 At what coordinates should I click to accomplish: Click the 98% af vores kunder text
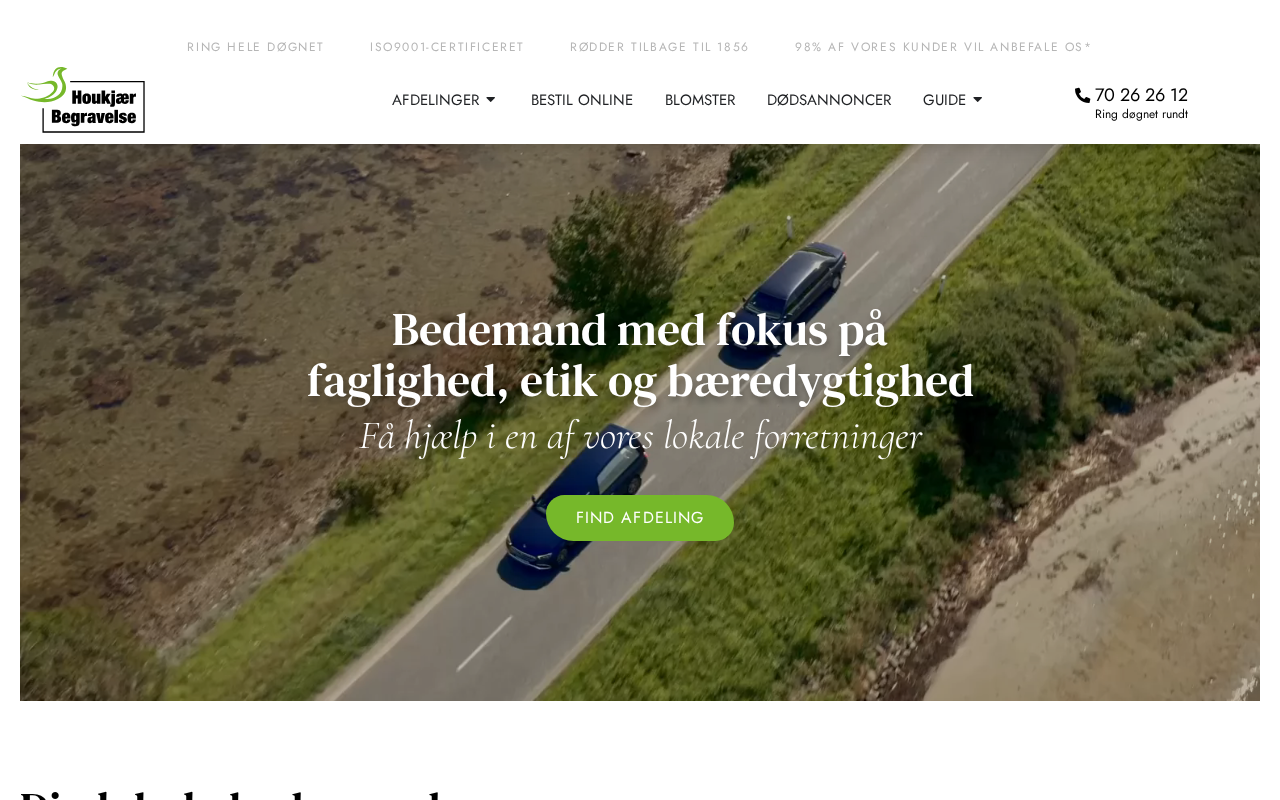pyautogui.click(x=943, y=47)
